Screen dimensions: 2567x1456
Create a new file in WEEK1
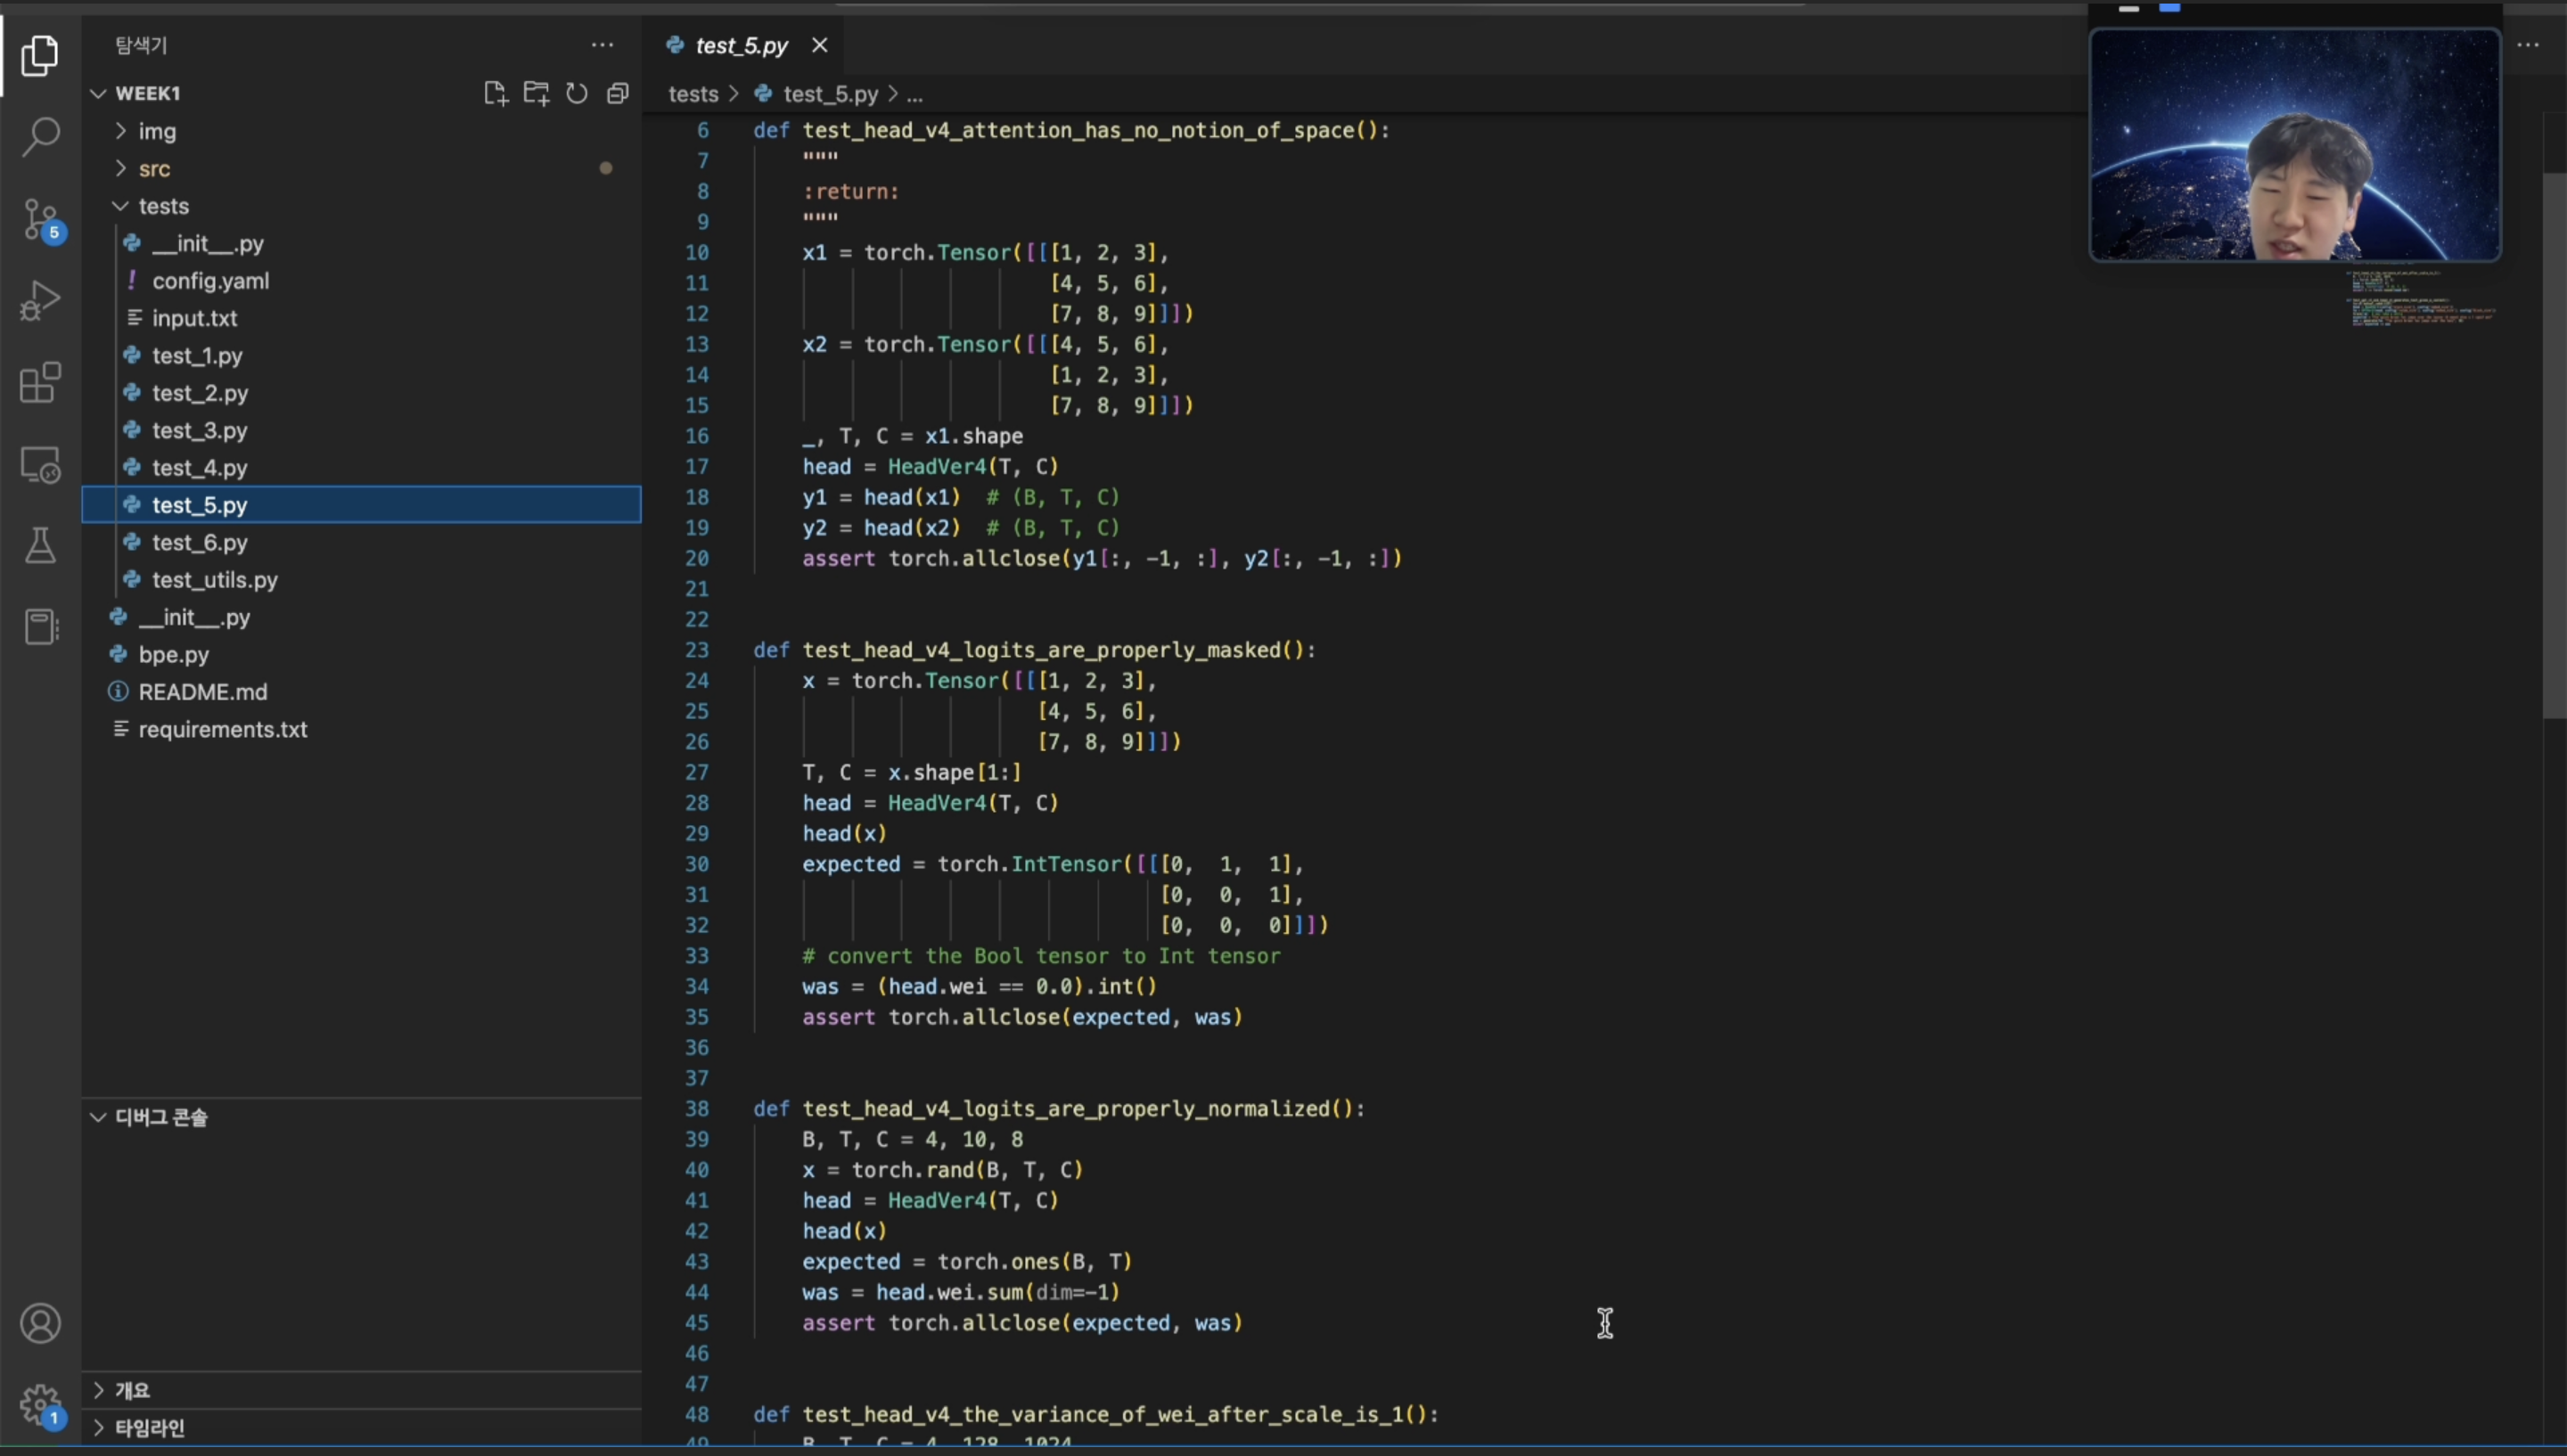495,93
